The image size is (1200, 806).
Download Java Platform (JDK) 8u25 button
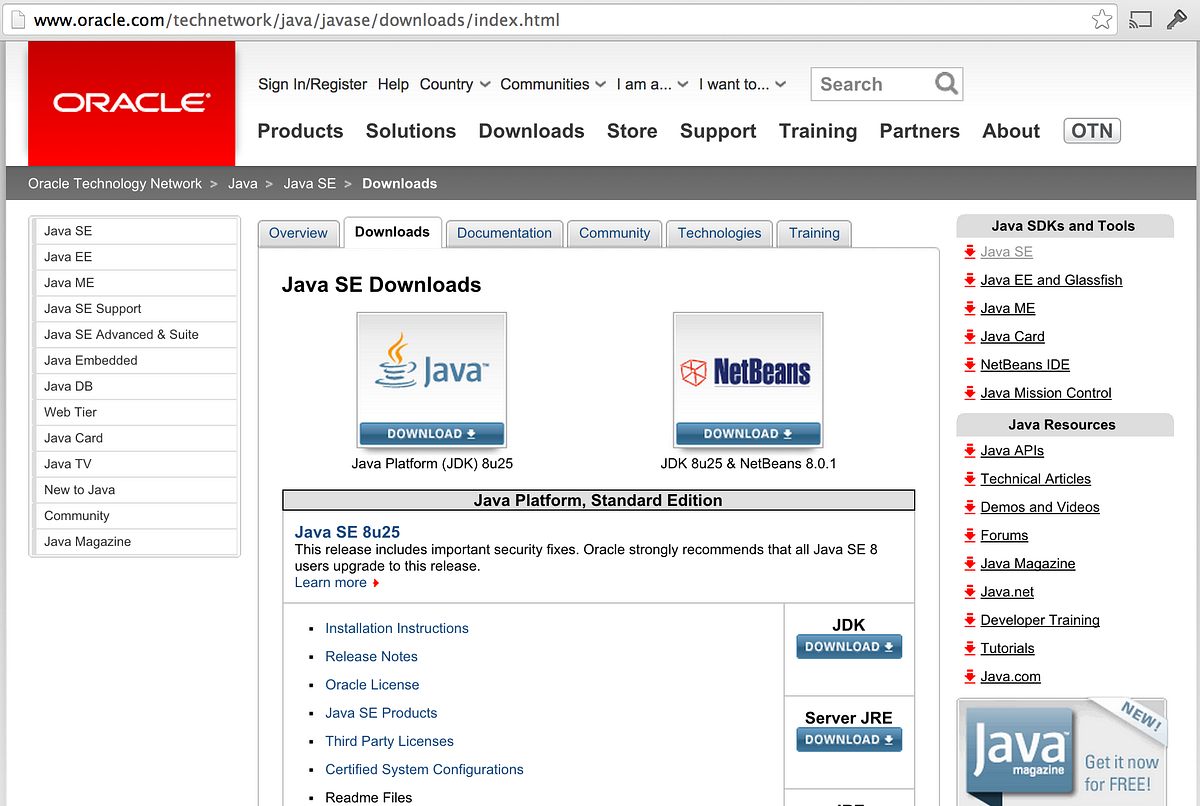tap(432, 434)
